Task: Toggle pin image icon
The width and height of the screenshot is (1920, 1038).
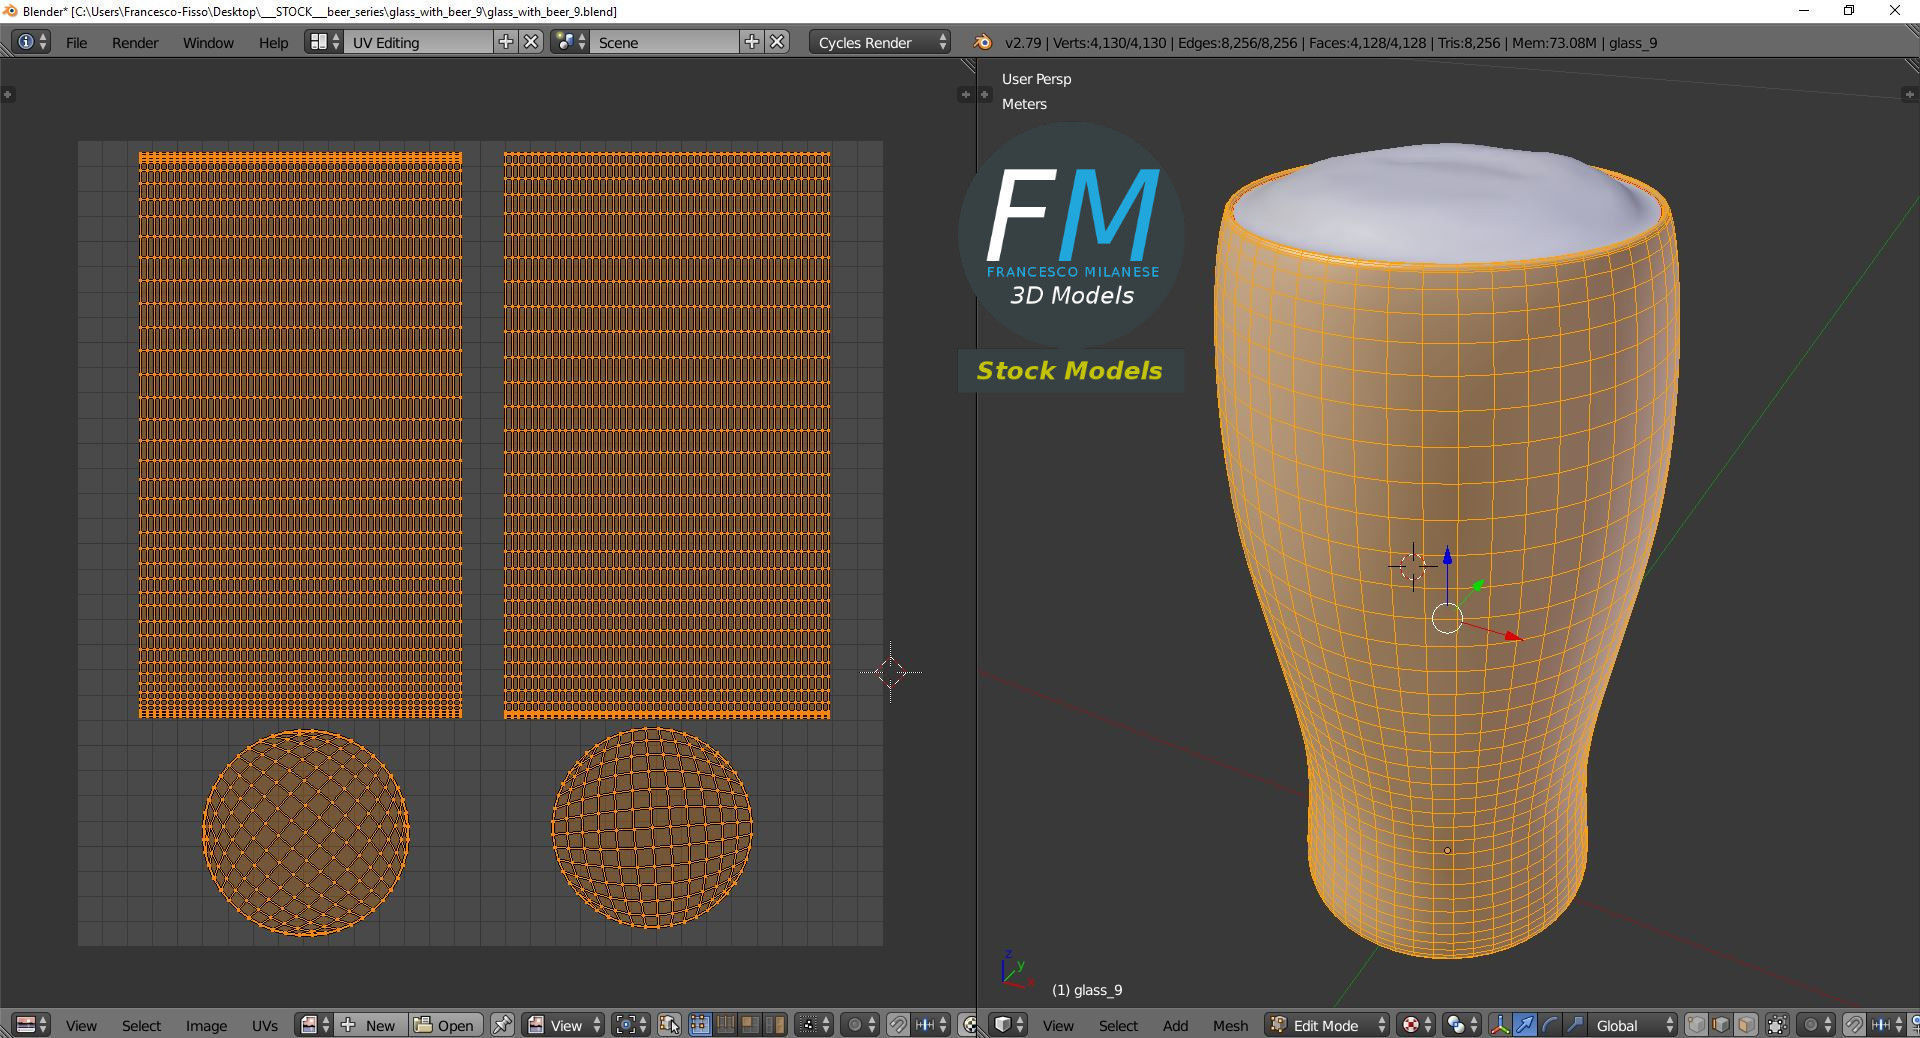Action: (x=502, y=1025)
